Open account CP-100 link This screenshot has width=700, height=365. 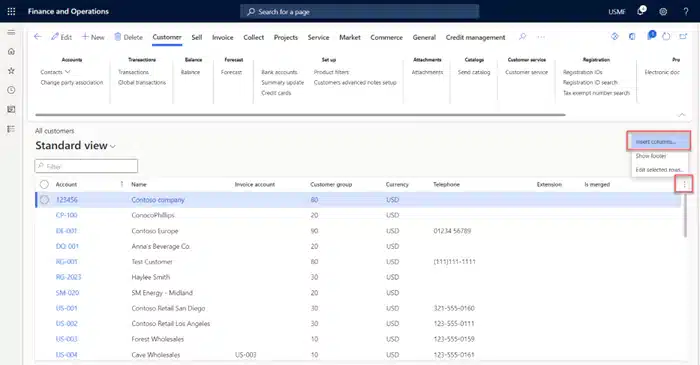point(67,215)
